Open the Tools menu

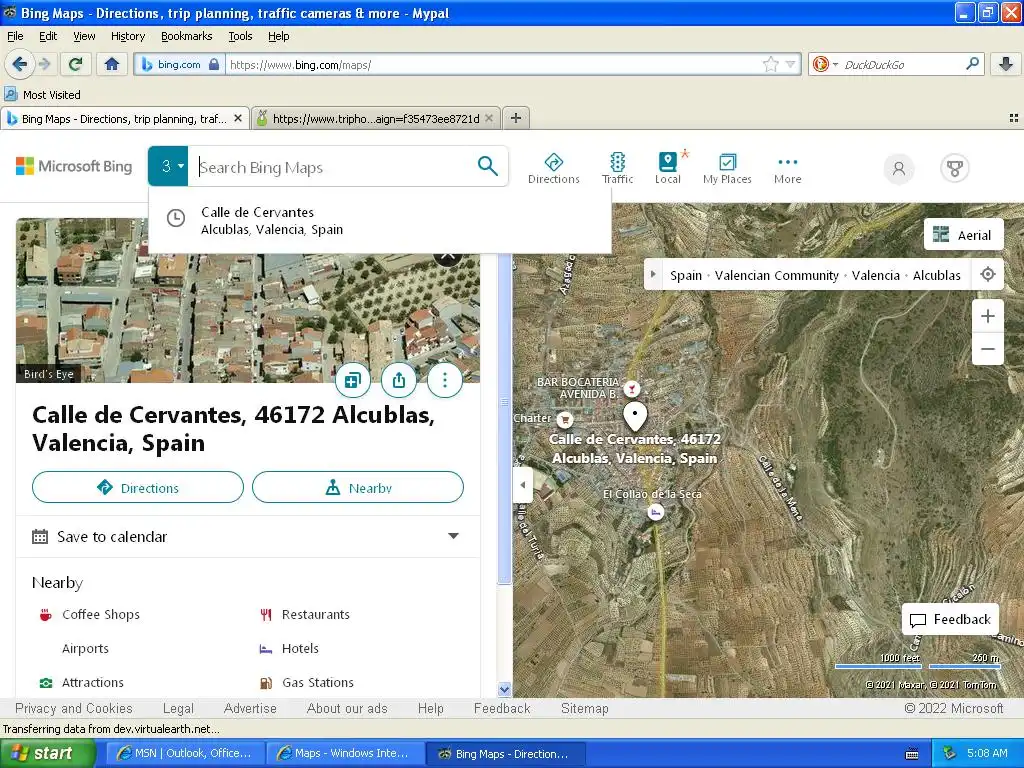coord(240,36)
